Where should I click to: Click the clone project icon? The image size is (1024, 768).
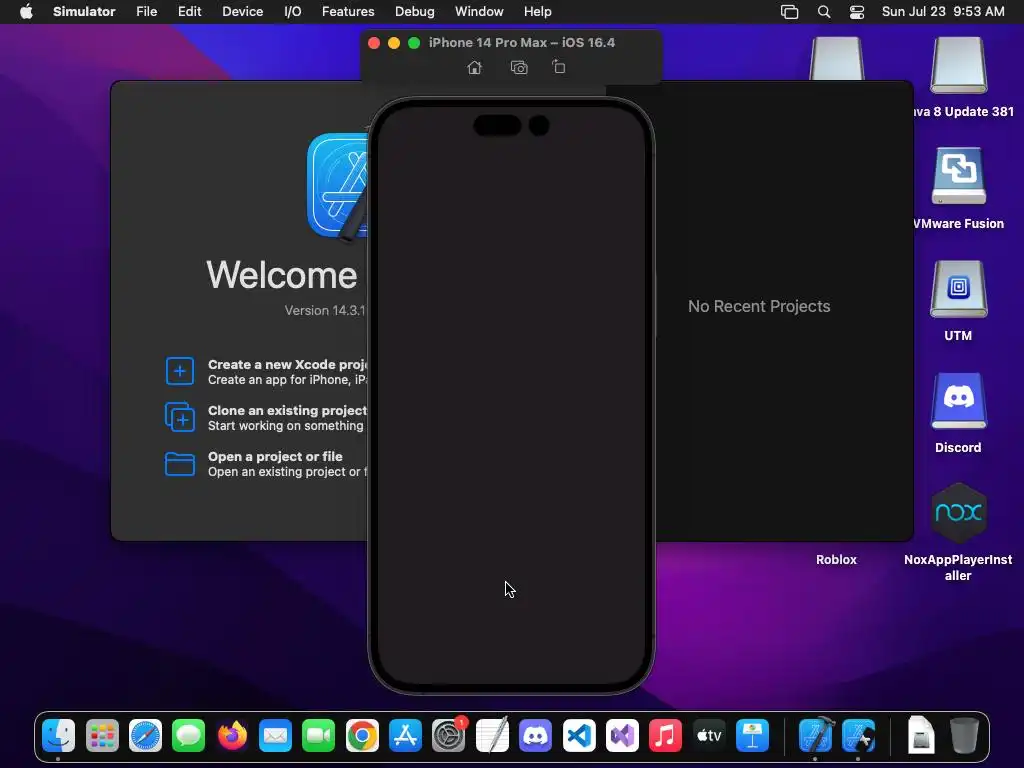coord(180,417)
